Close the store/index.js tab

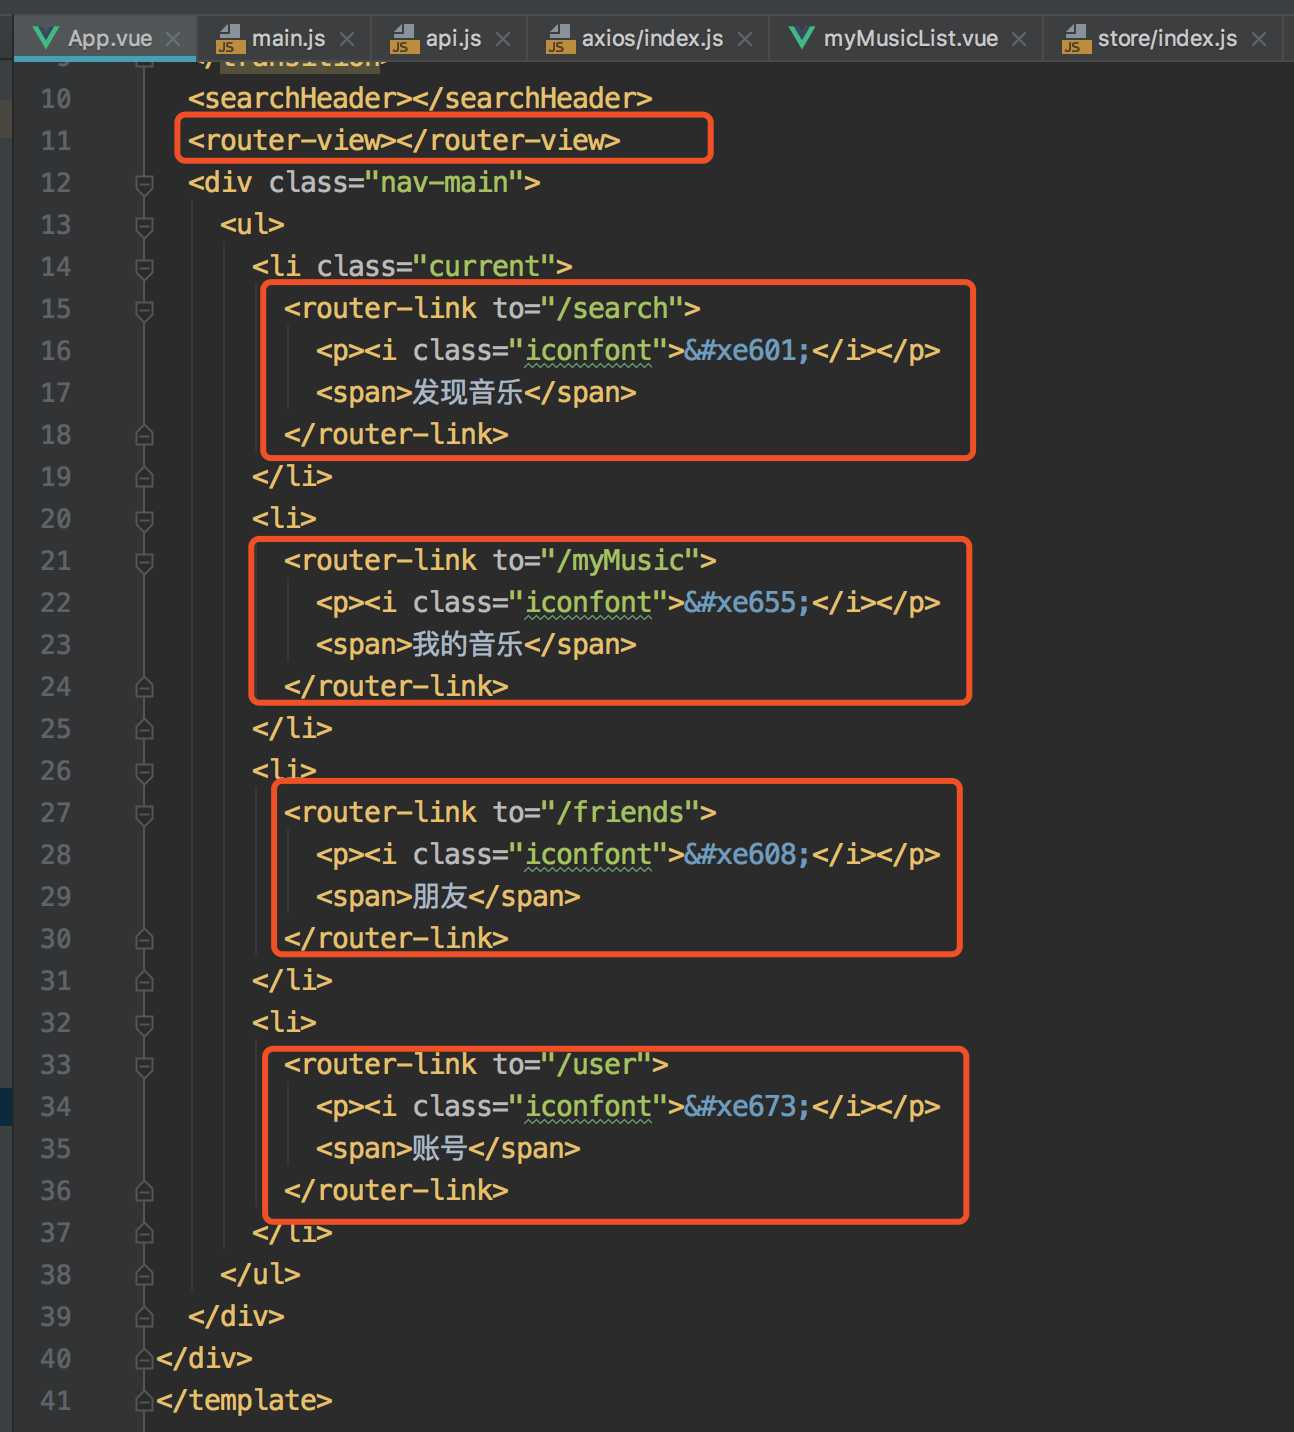point(1259,39)
